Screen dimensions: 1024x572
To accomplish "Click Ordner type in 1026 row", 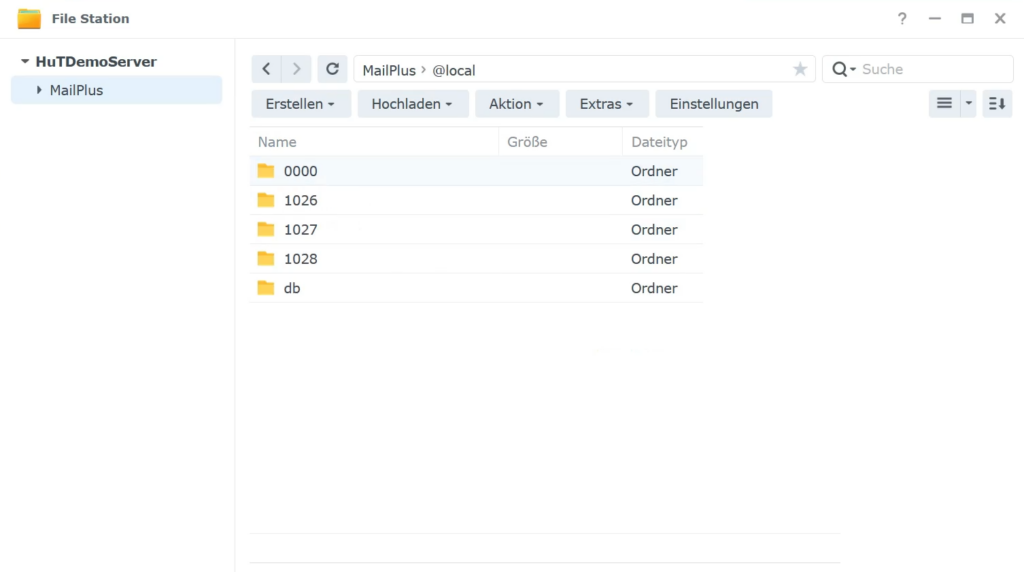I will [654, 200].
